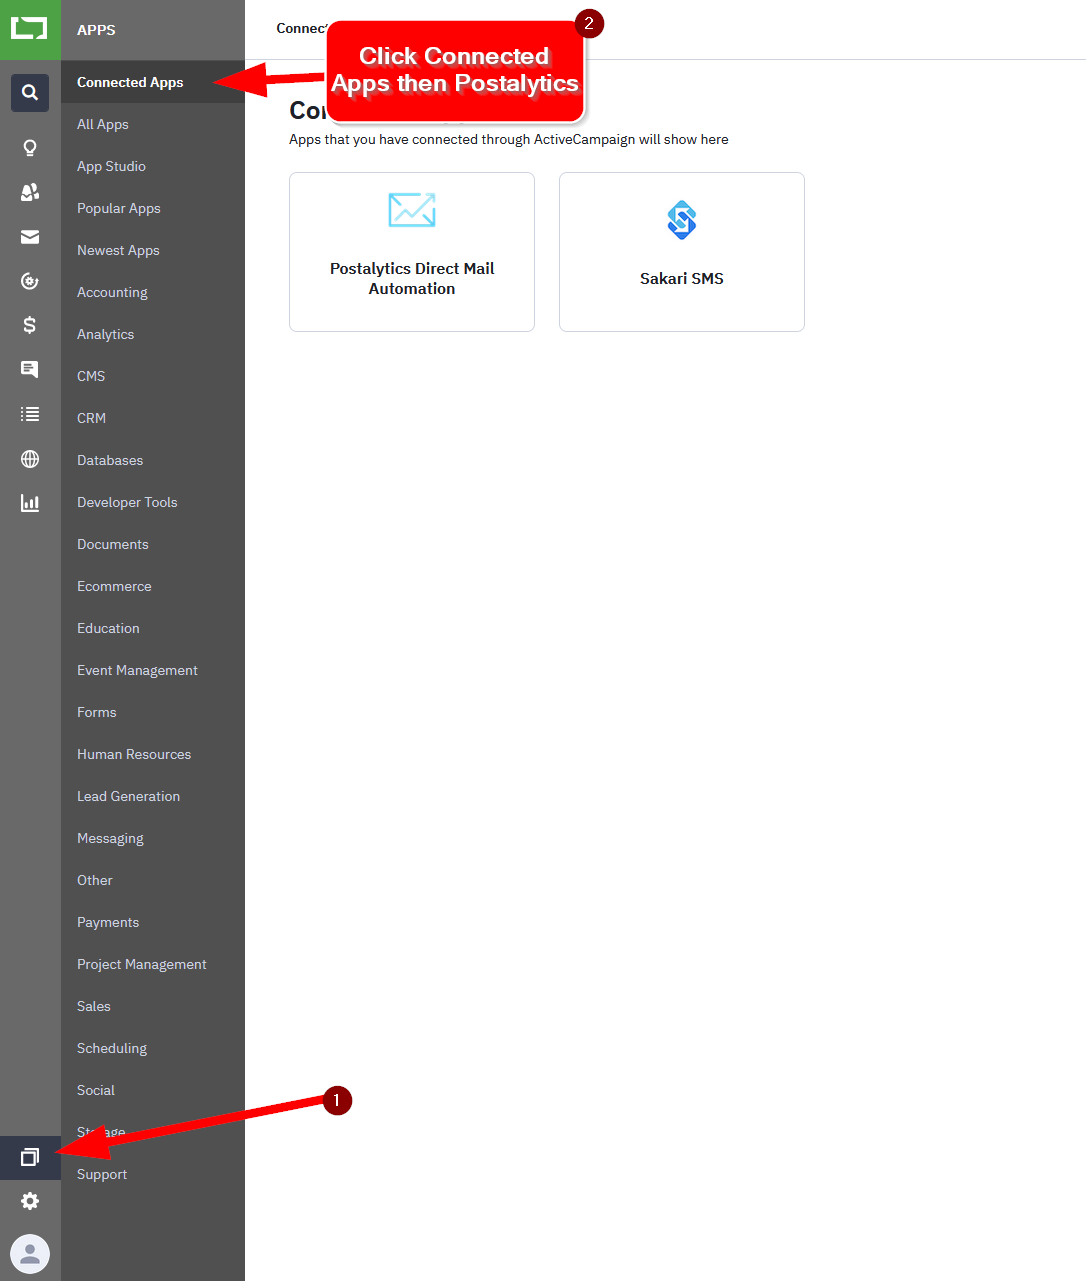Choose the Social category
1086x1281 pixels.
(x=153, y=1090)
